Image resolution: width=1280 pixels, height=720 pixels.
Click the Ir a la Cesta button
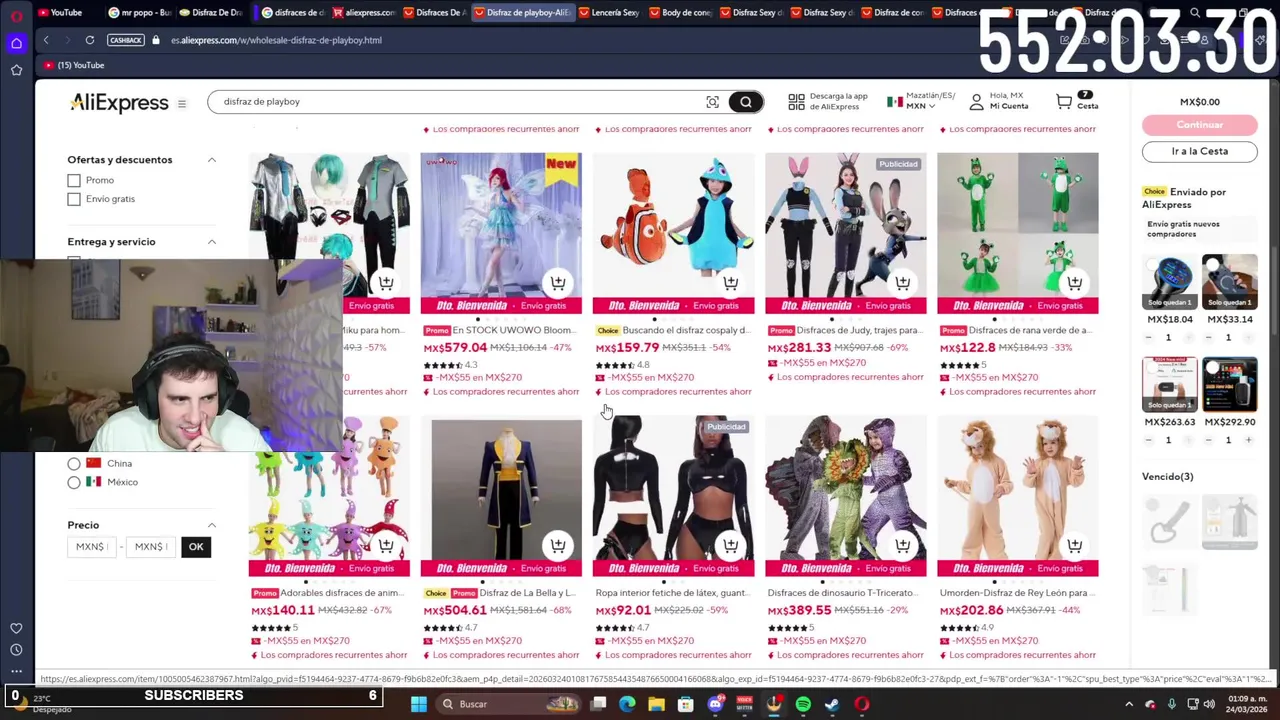coord(1199,151)
